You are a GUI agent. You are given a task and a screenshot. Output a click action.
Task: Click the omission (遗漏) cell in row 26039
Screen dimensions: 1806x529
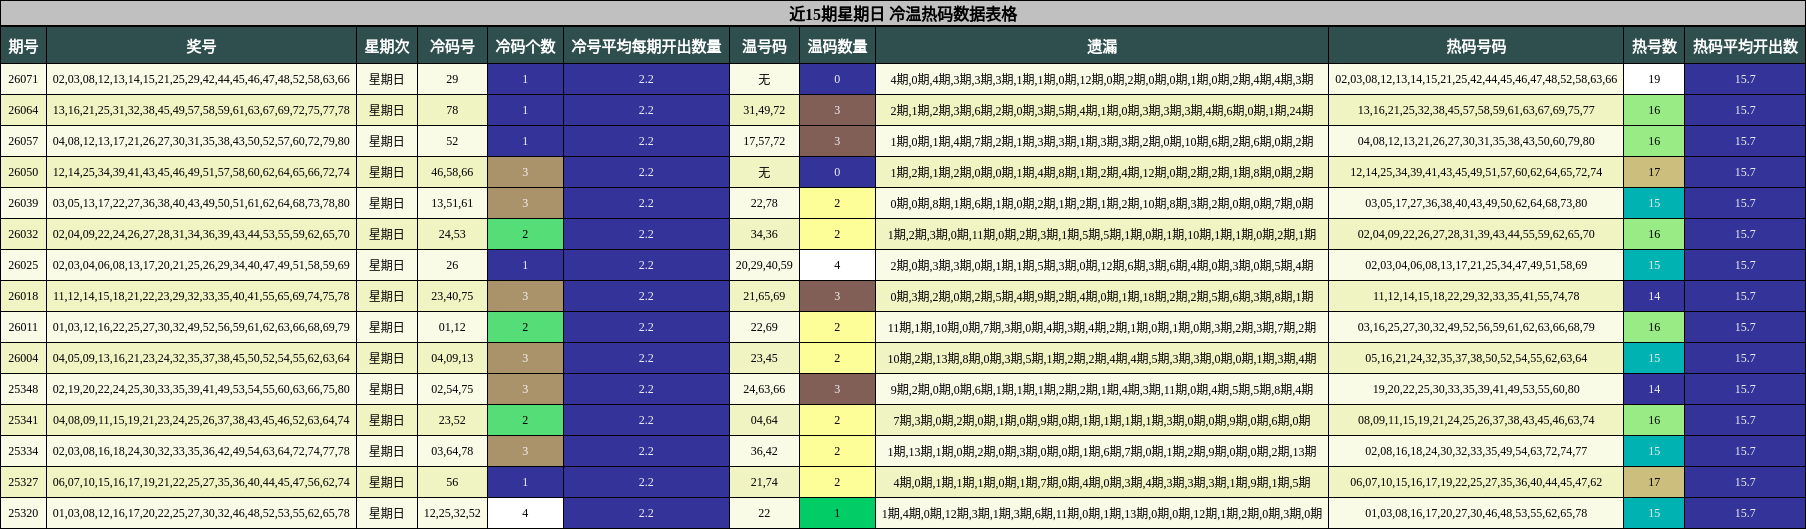[x=1102, y=203]
